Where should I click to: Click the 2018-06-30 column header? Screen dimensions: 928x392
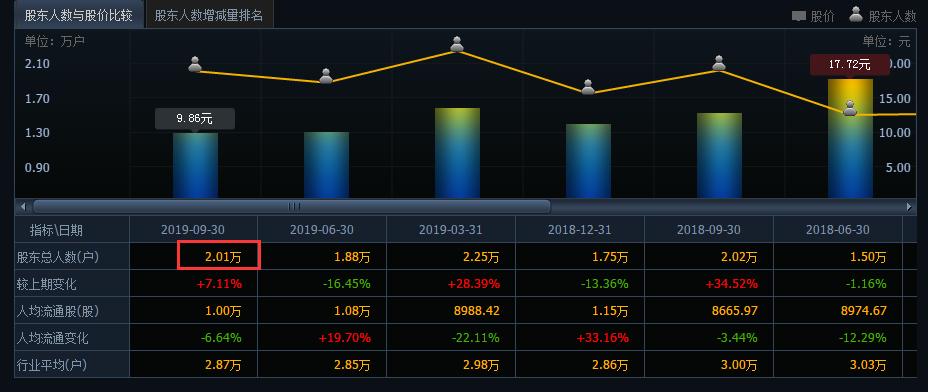click(838, 230)
